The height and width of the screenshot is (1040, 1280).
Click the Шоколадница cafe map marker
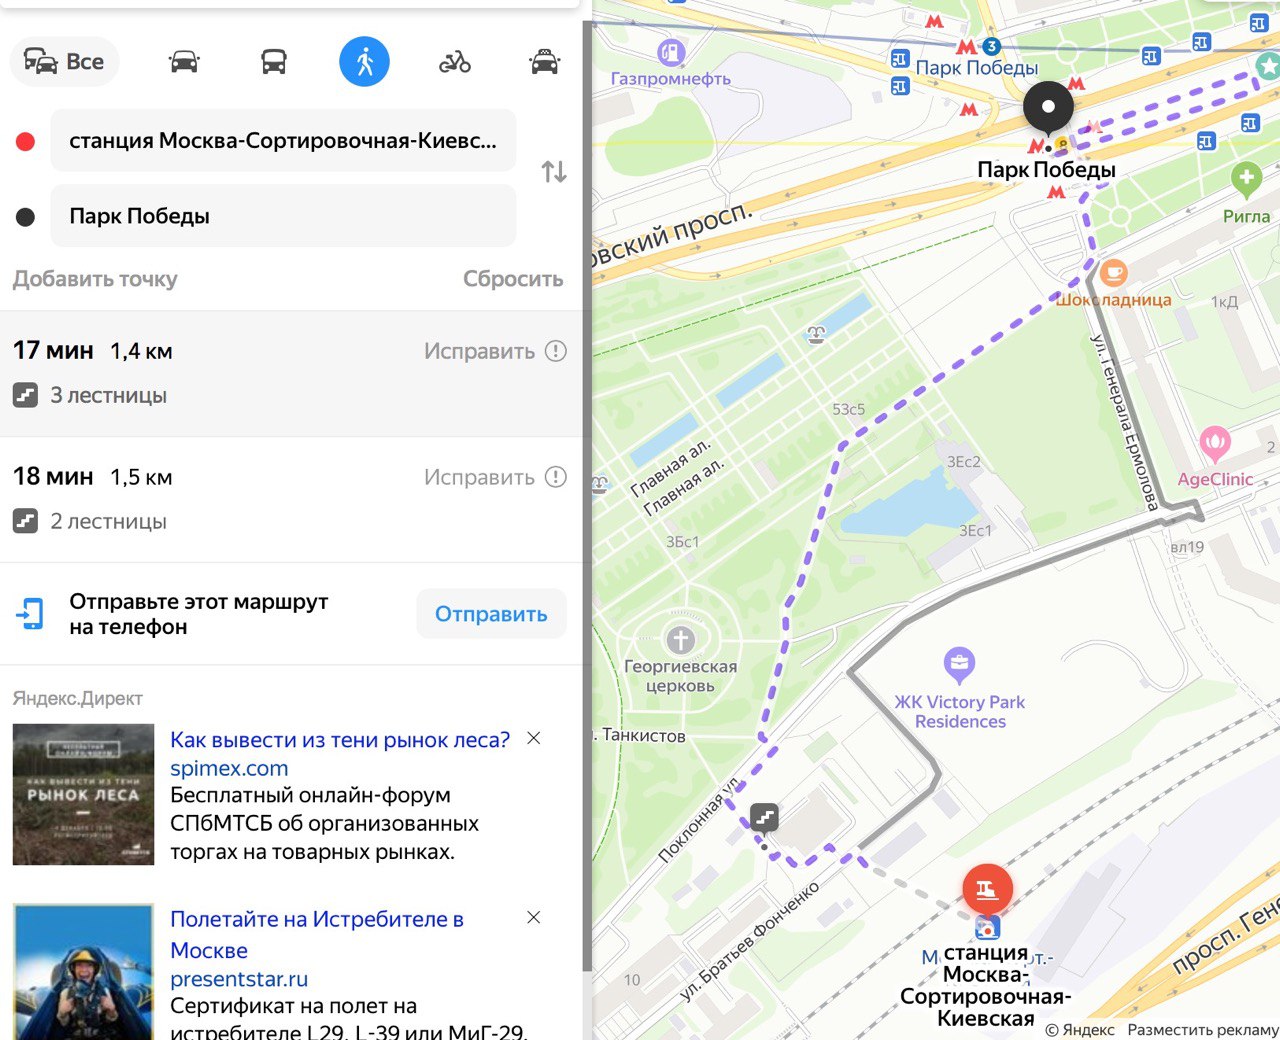pyautogui.click(x=1113, y=273)
